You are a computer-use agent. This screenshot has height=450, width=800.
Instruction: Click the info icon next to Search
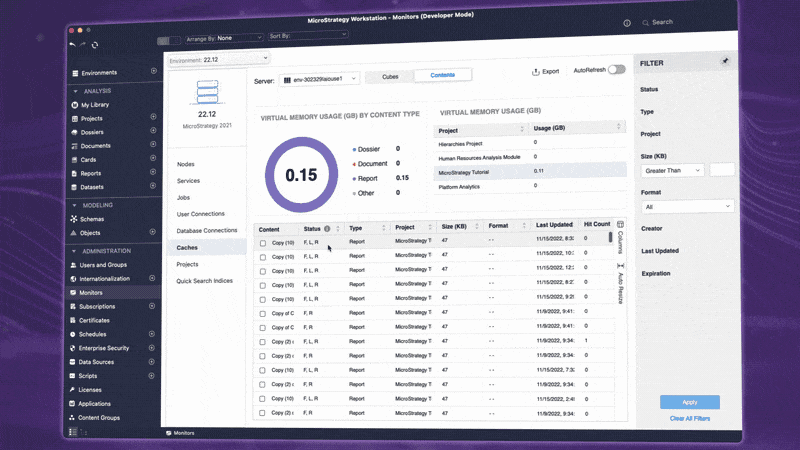[627, 22]
